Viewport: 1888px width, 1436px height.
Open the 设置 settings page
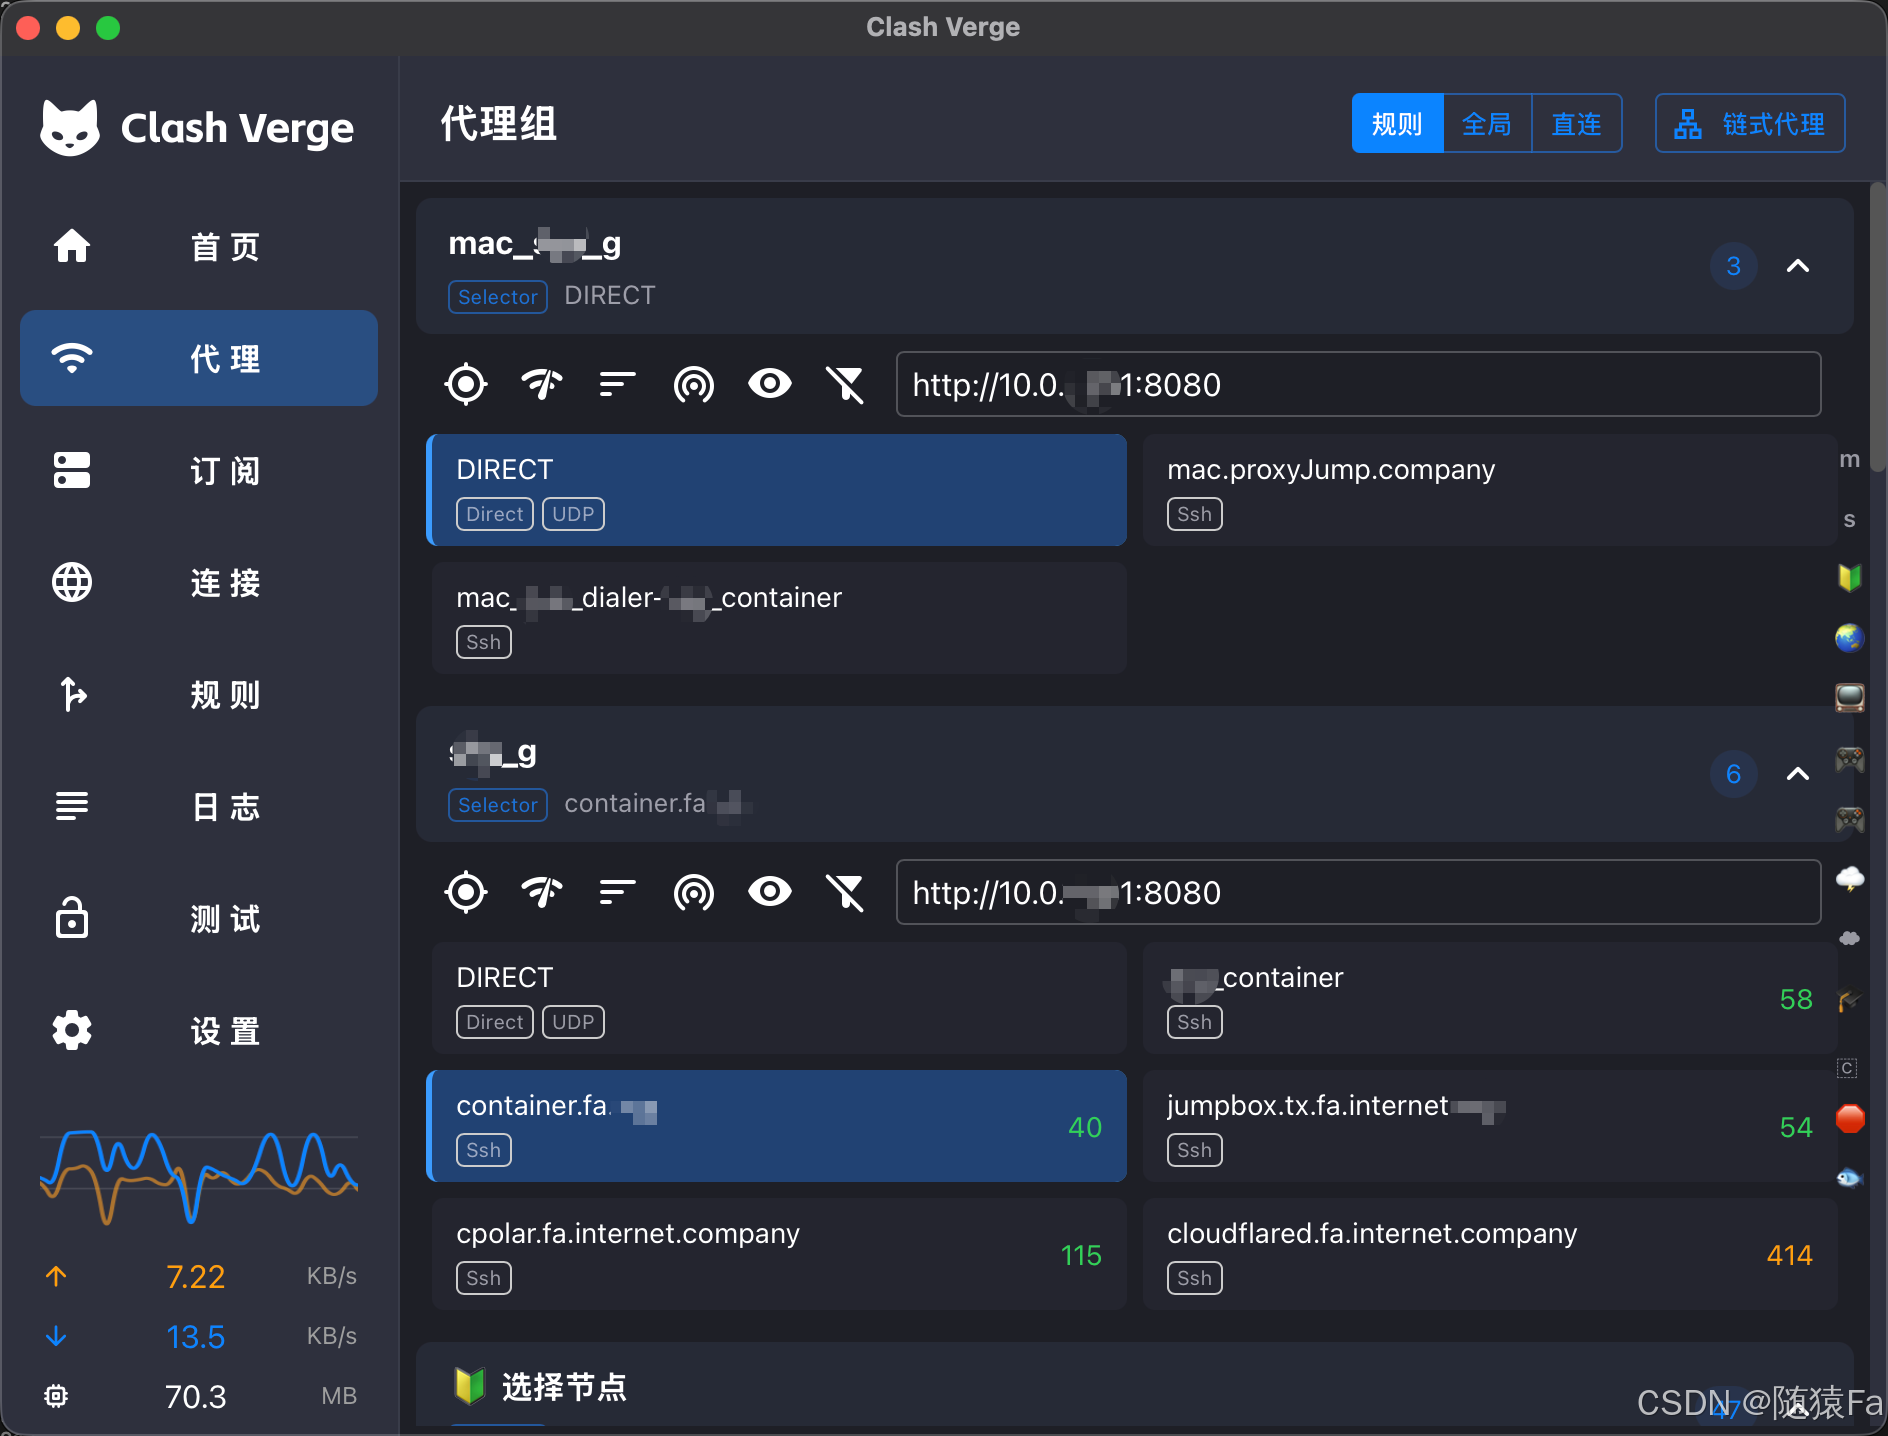click(199, 1030)
